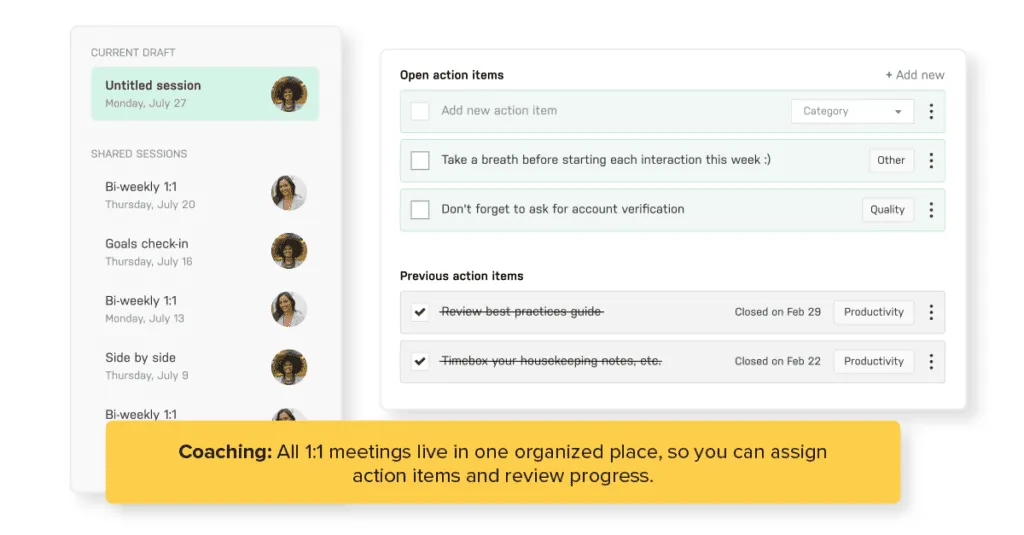This screenshot has height=535, width=1024.
Task: Click the avatar on Untitled session draft
Action: click(x=289, y=94)
